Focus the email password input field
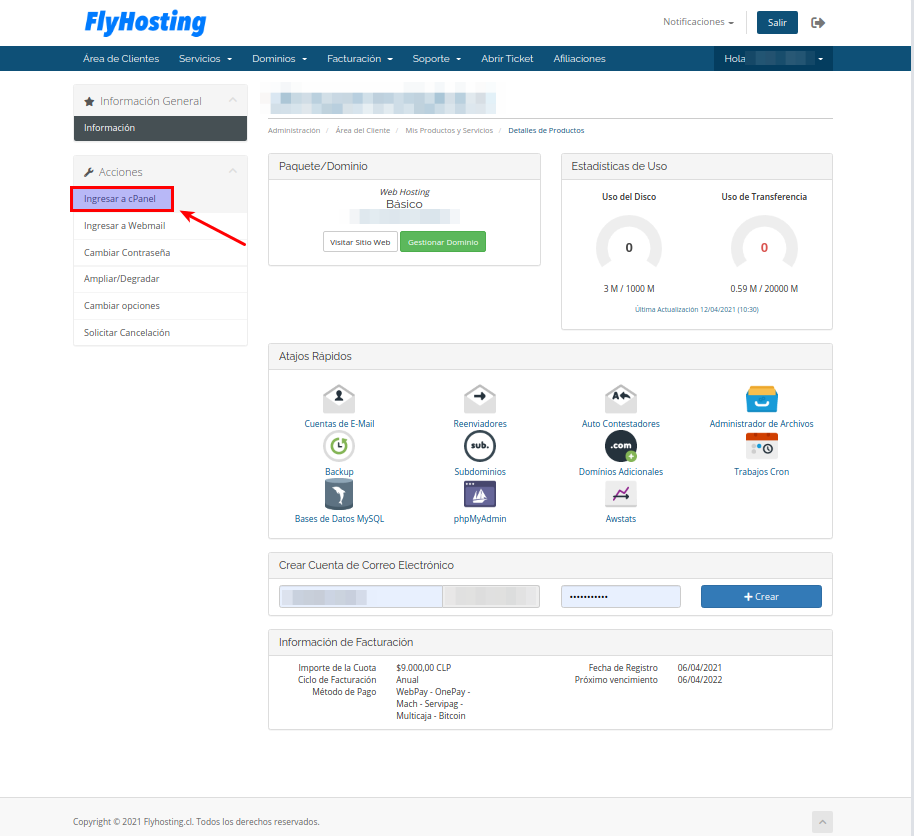 [x=621, y=596]
